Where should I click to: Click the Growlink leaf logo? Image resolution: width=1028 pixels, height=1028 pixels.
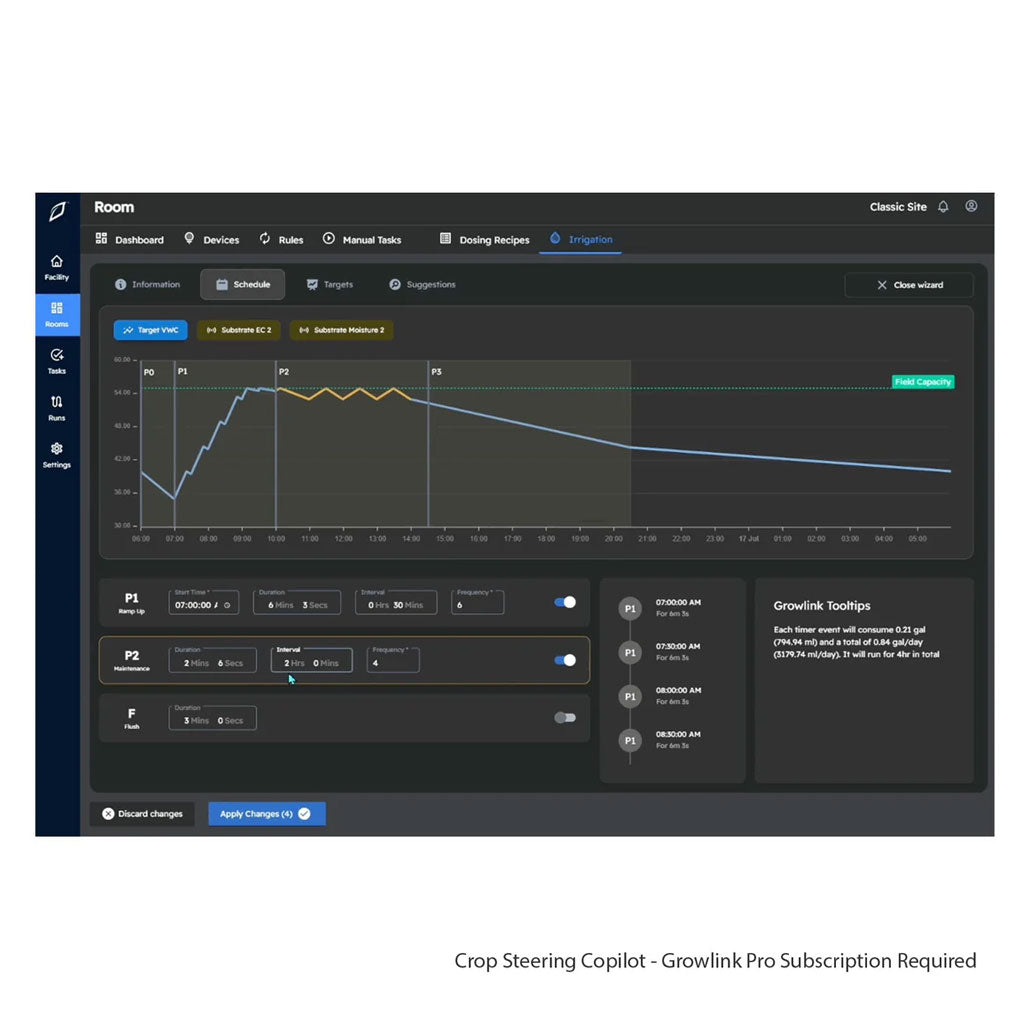(x=57, y=212)
